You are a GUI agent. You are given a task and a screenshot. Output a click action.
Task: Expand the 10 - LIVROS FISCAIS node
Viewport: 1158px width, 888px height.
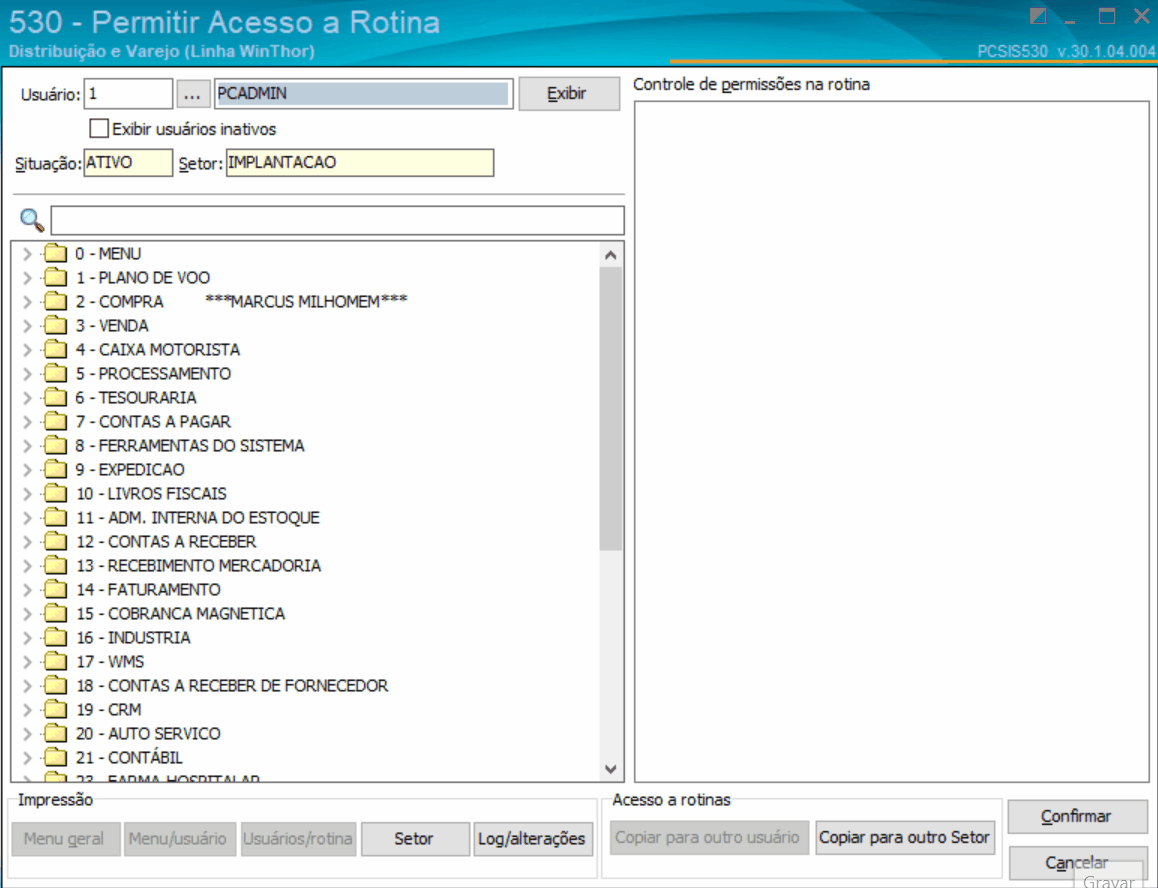pos(27,494)
